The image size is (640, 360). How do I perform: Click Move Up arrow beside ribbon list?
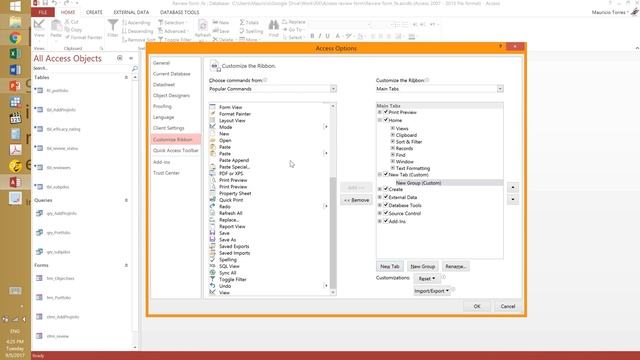click(x=513, y=188)
